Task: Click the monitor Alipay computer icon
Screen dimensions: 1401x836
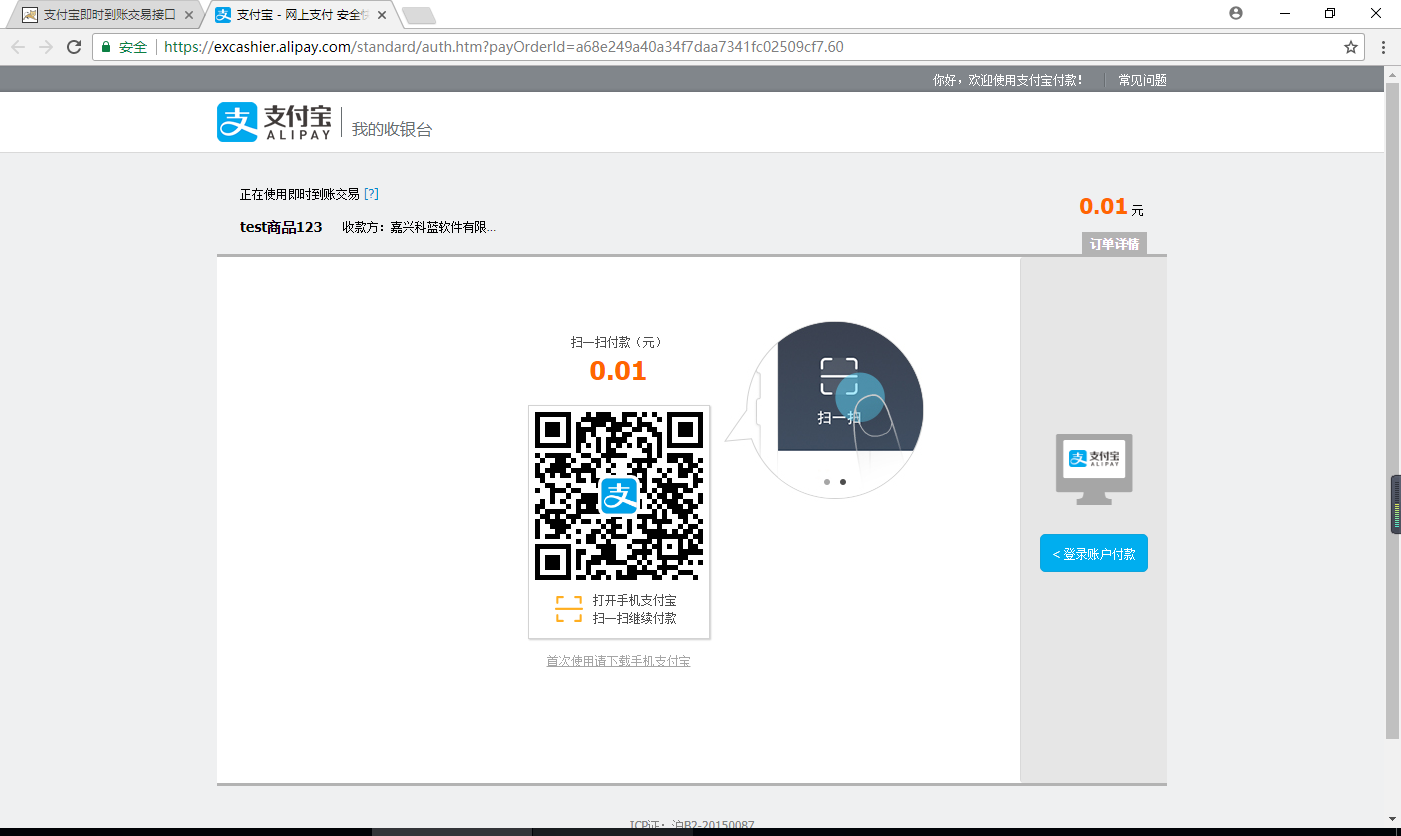Action: pyautogui.click(x=1094, y=469)
